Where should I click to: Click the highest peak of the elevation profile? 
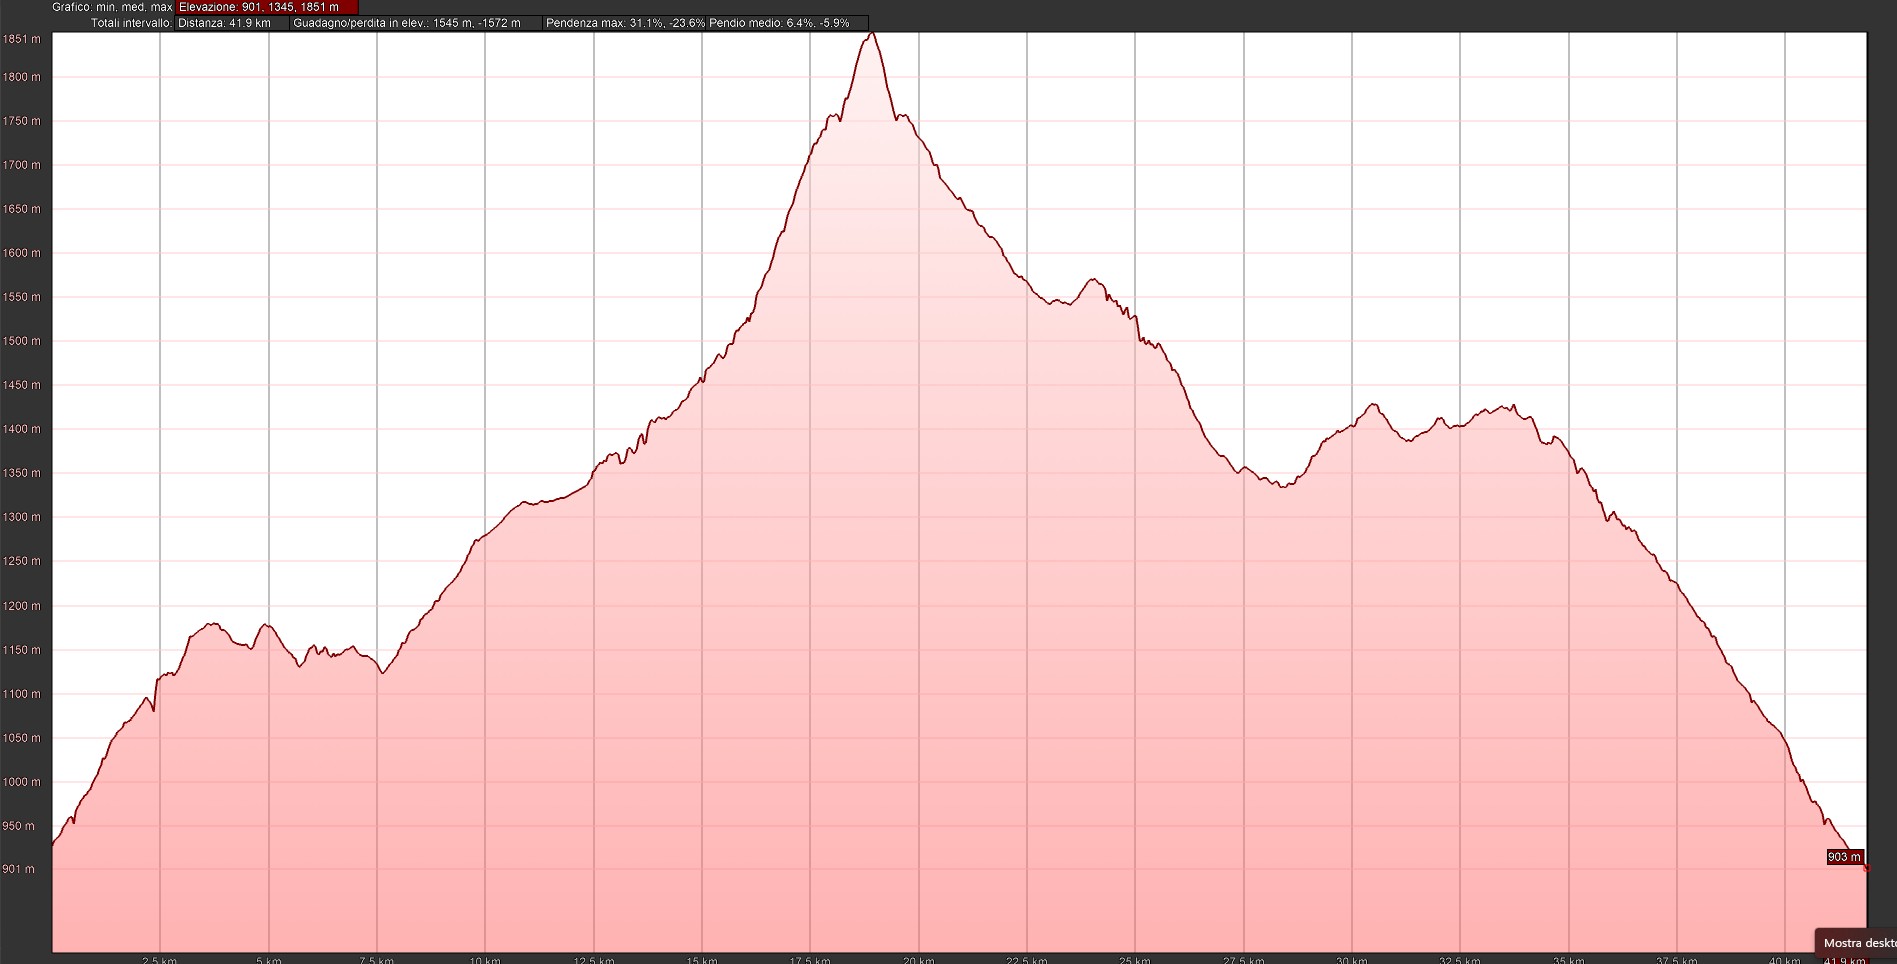(x=871, y=34)
